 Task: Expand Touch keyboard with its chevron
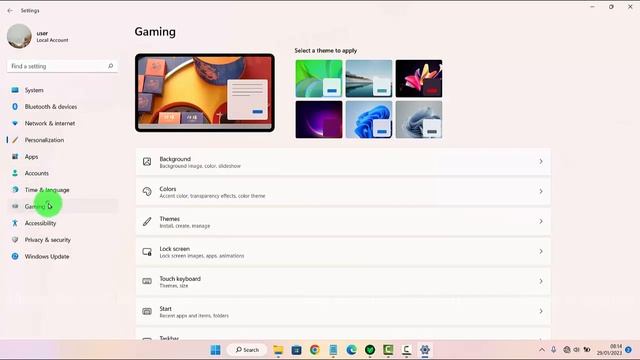pyautogui.click(x=541, y=281)
